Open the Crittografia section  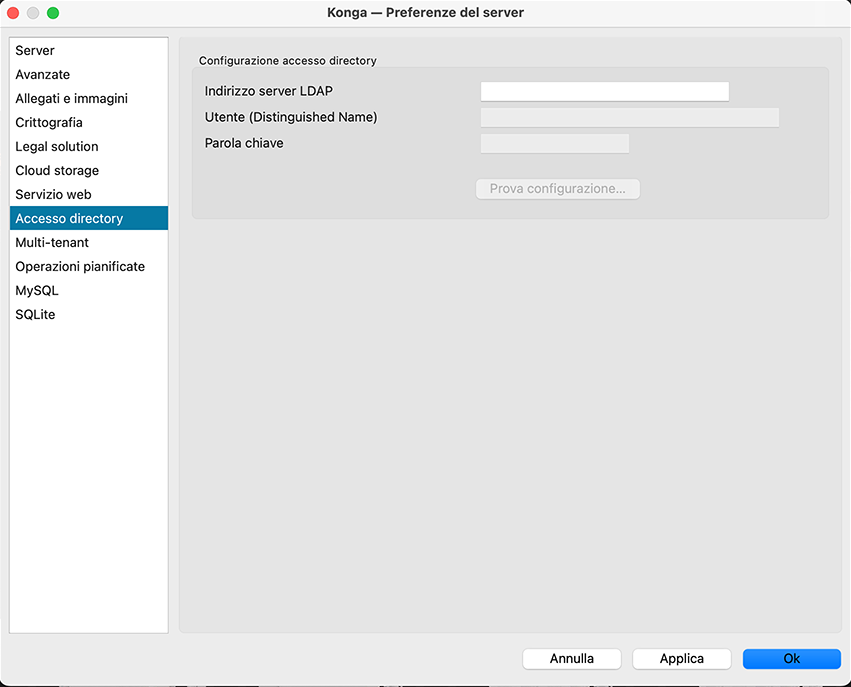pyautogui.click(x=49, y=123)
